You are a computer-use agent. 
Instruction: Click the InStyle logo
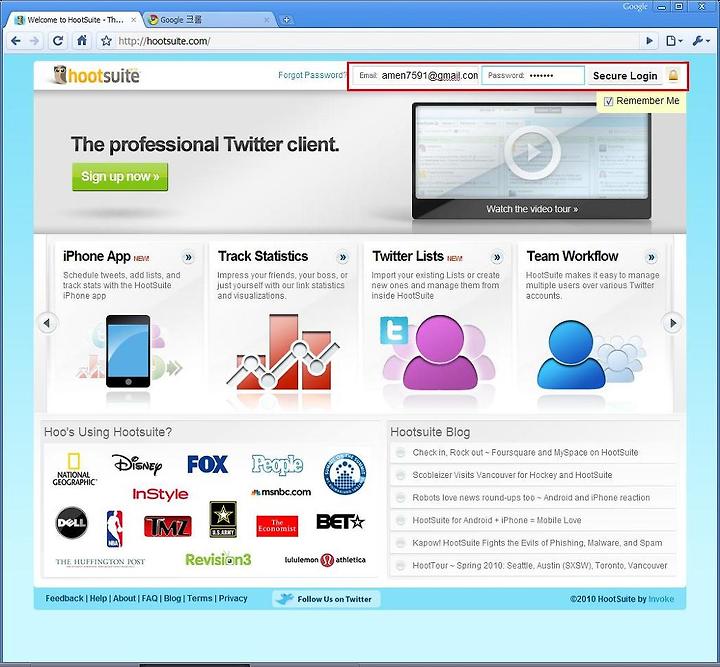point(160,494)
